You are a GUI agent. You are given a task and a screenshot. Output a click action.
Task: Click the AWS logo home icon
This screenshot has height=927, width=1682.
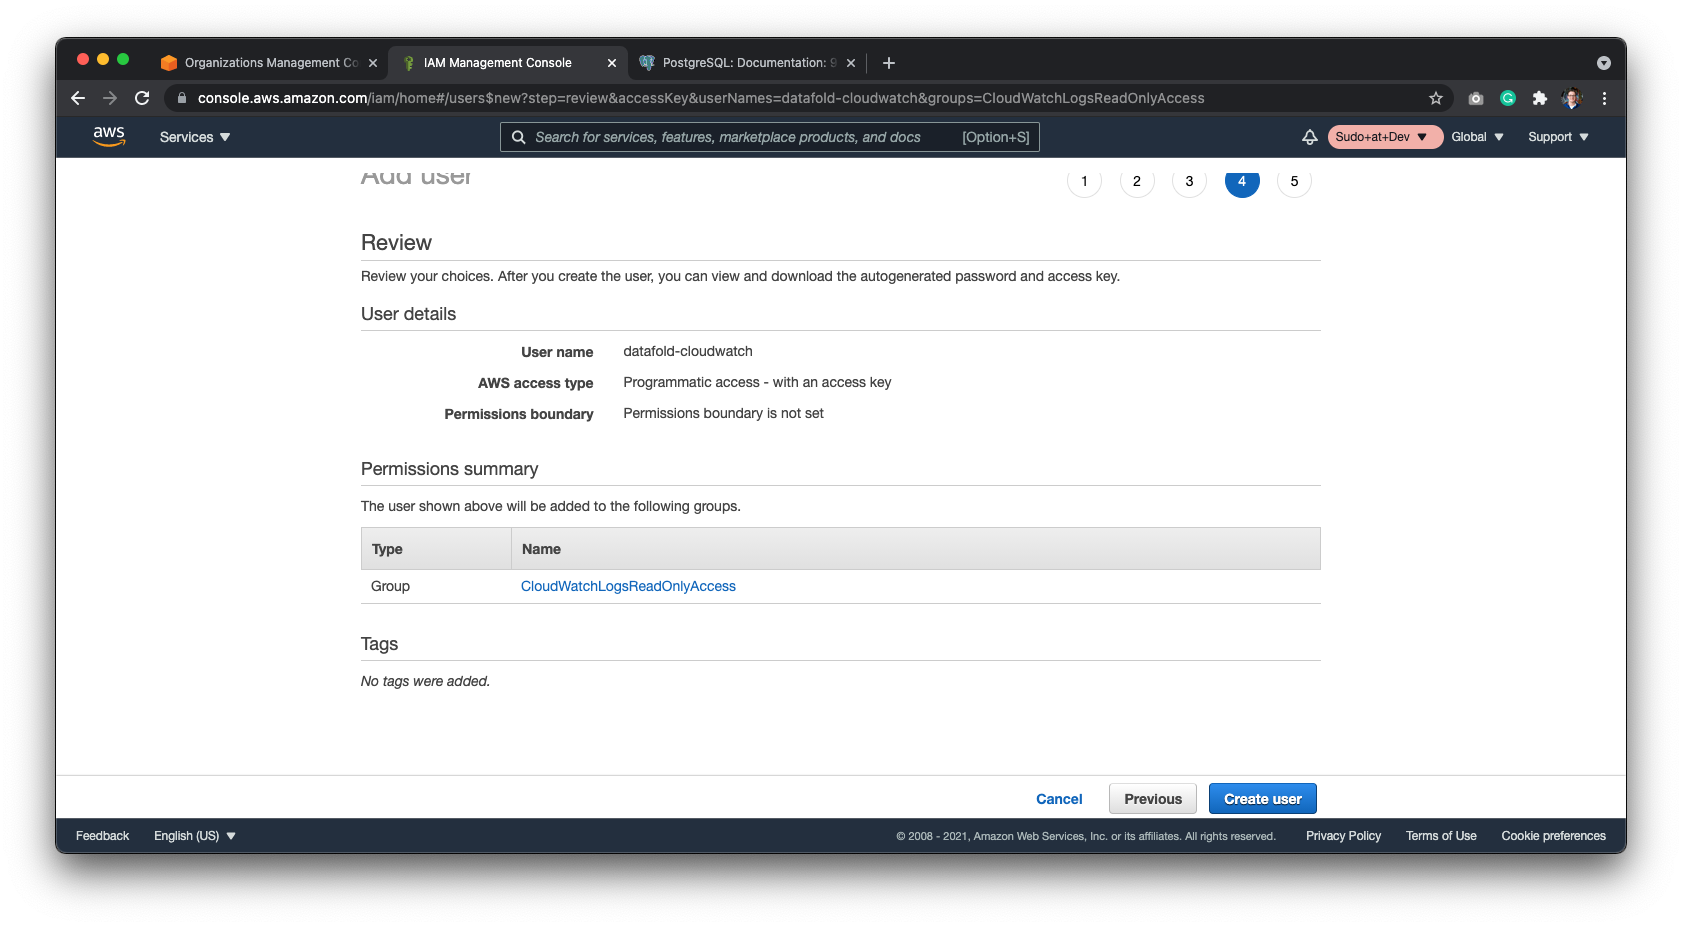coord(109,137)
